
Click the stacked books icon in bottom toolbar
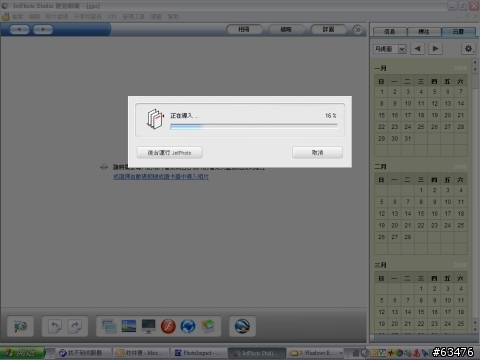coord(208,326)
